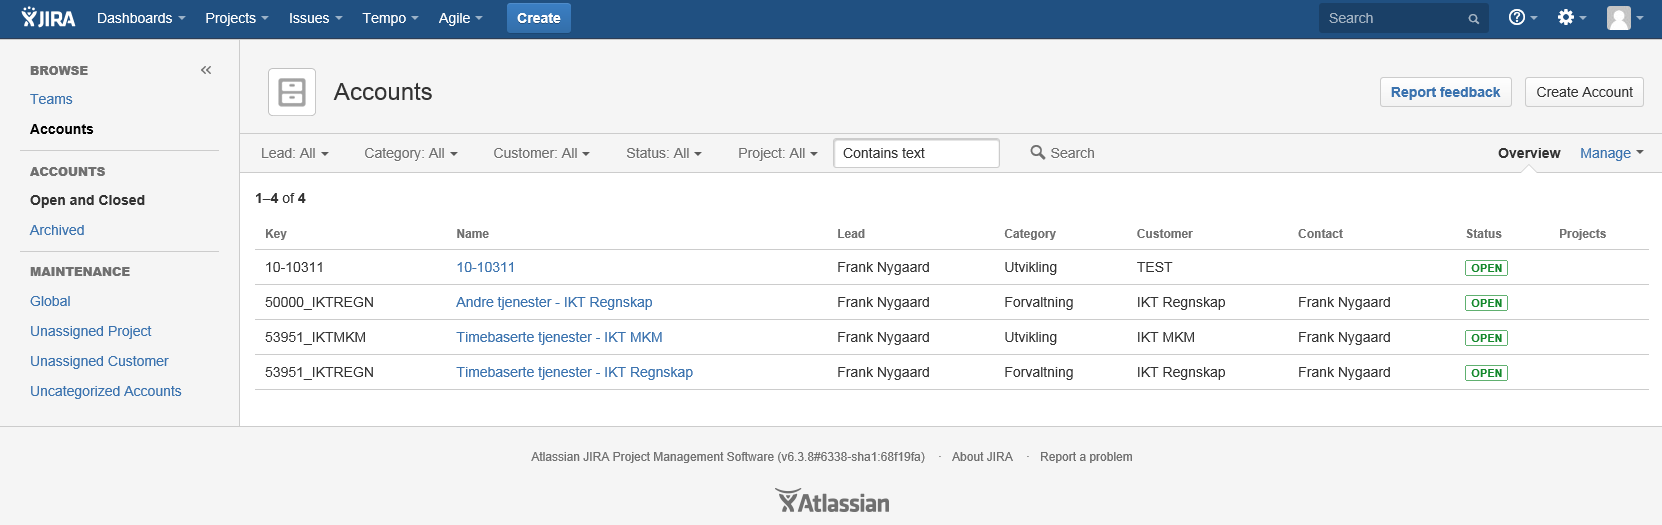This screenshot has width=1662, height=525.
Task: Click customer cell TEST
Action: 1154,267
